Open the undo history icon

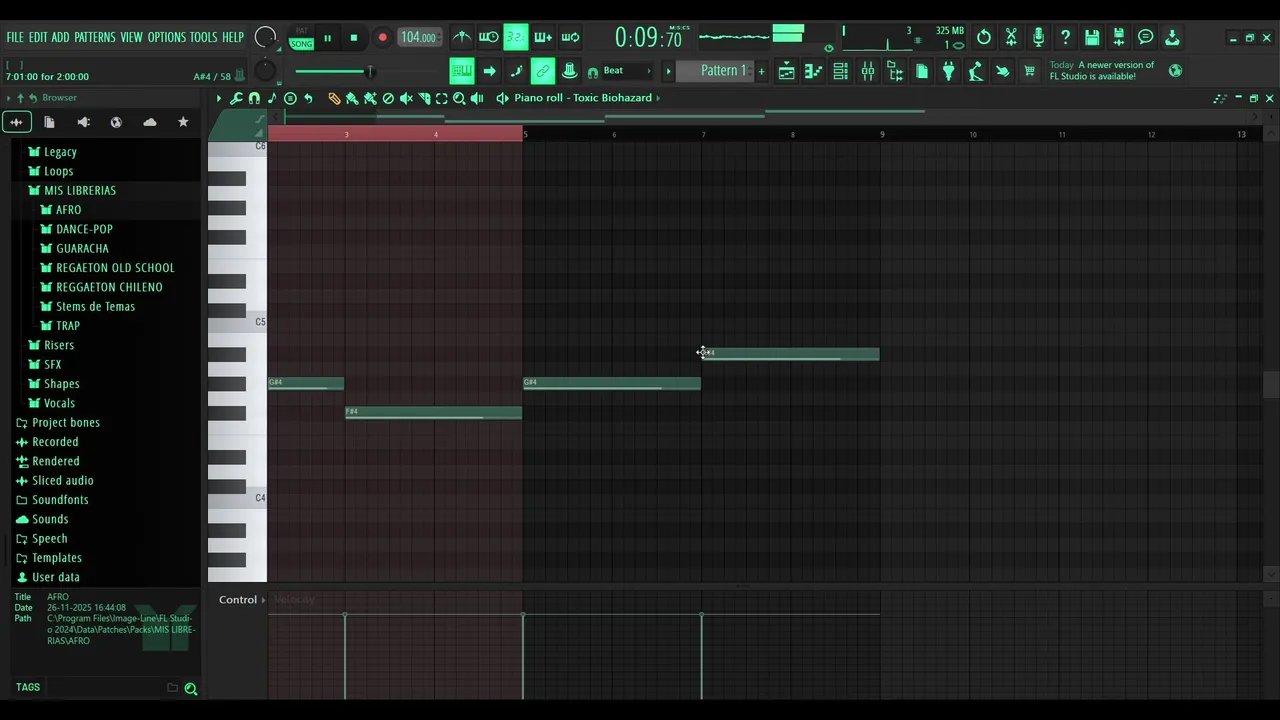984,38
